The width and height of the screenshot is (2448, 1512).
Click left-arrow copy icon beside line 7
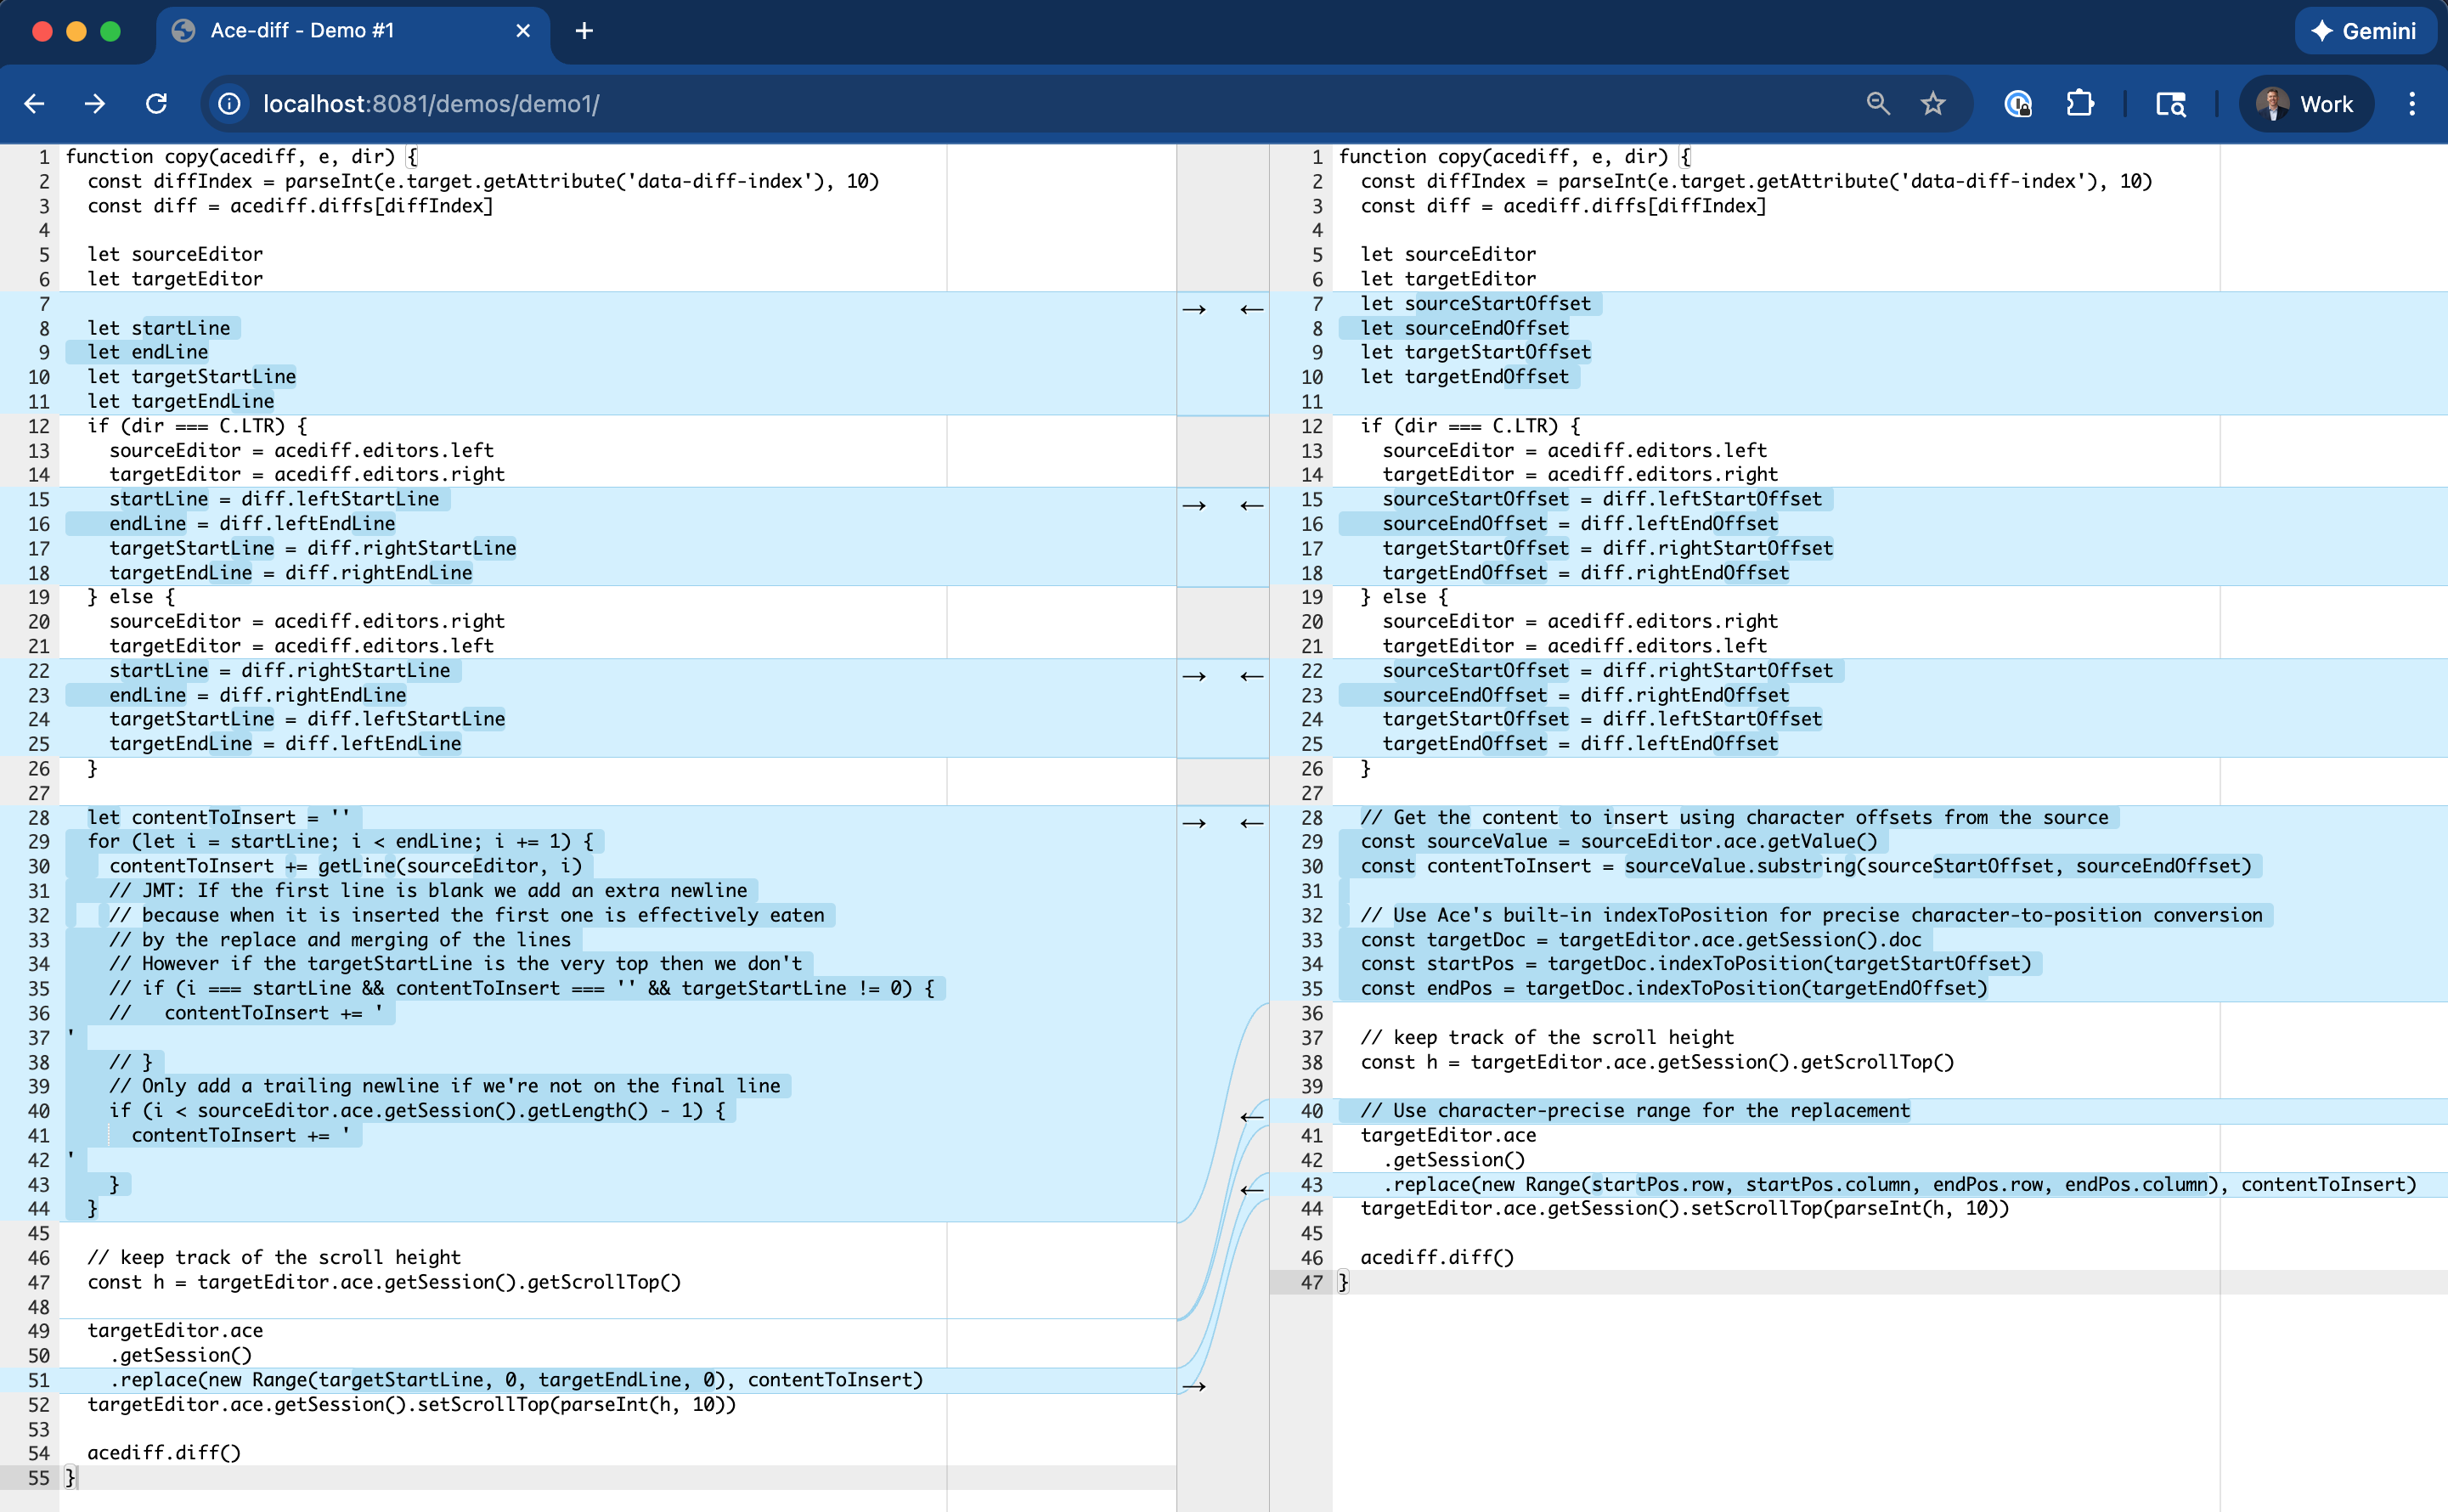tap(1251, 309)
